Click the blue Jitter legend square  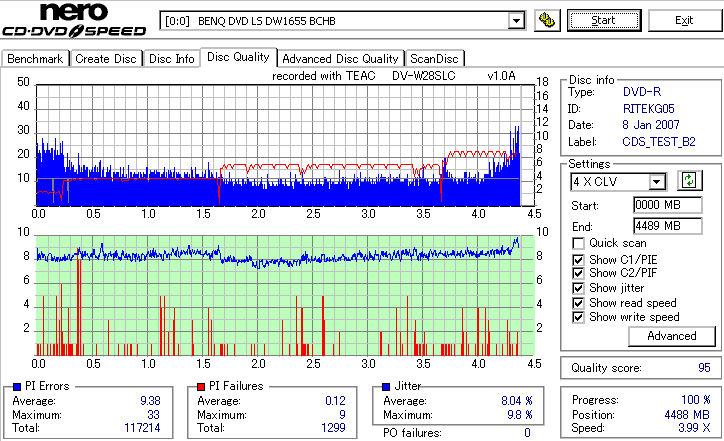(x=386, y=387)
